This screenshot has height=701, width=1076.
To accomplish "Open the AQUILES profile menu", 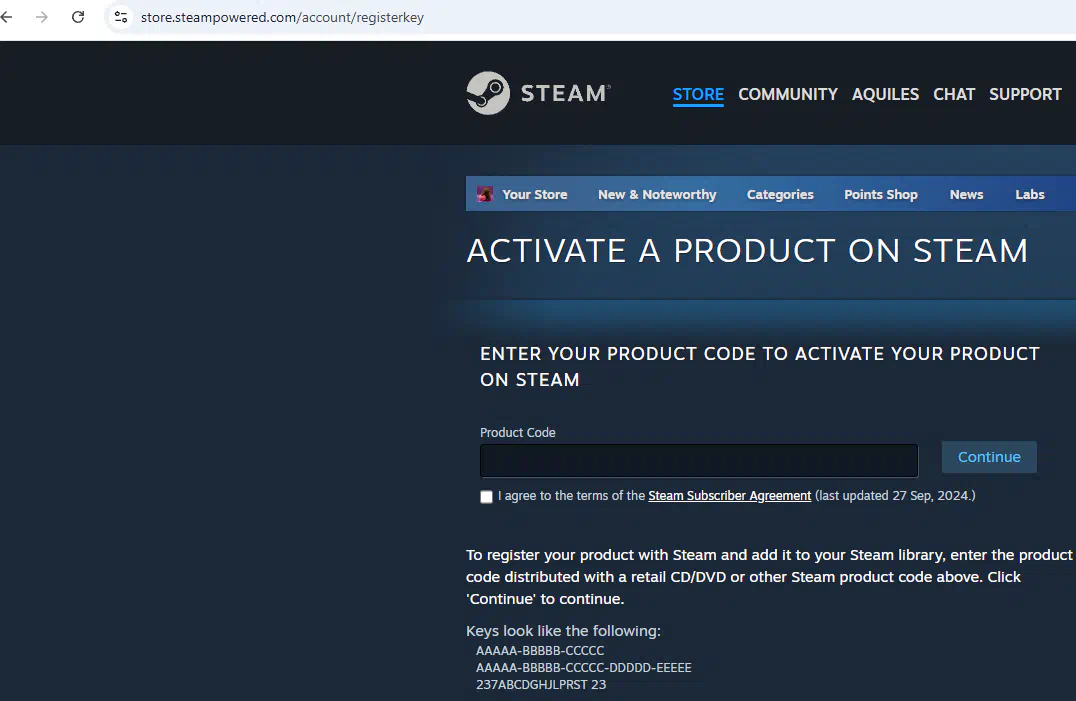I will tap(885, 95).
